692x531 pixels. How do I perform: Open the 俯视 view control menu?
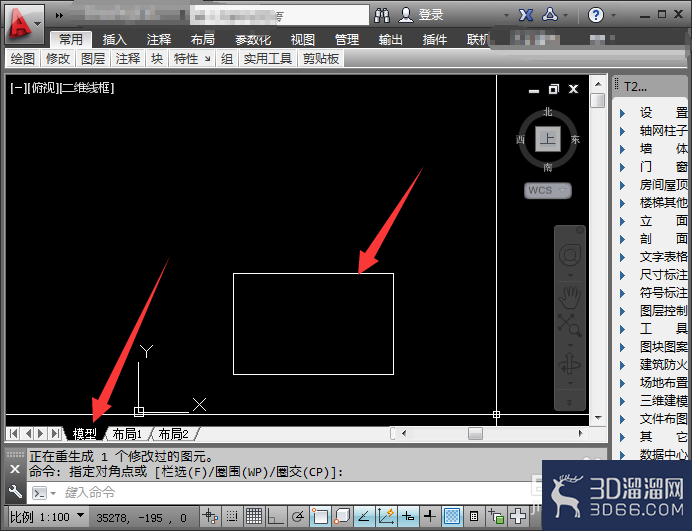(43, 88)
